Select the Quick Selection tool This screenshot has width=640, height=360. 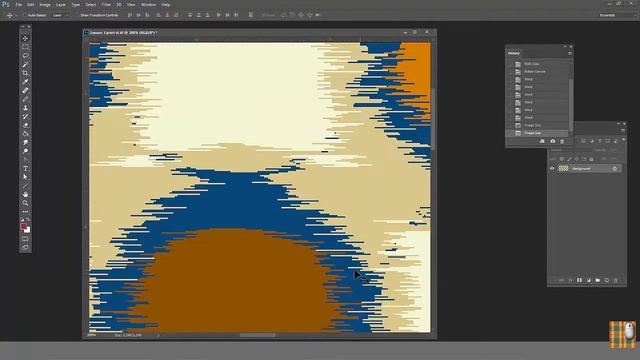coord(25,64)
